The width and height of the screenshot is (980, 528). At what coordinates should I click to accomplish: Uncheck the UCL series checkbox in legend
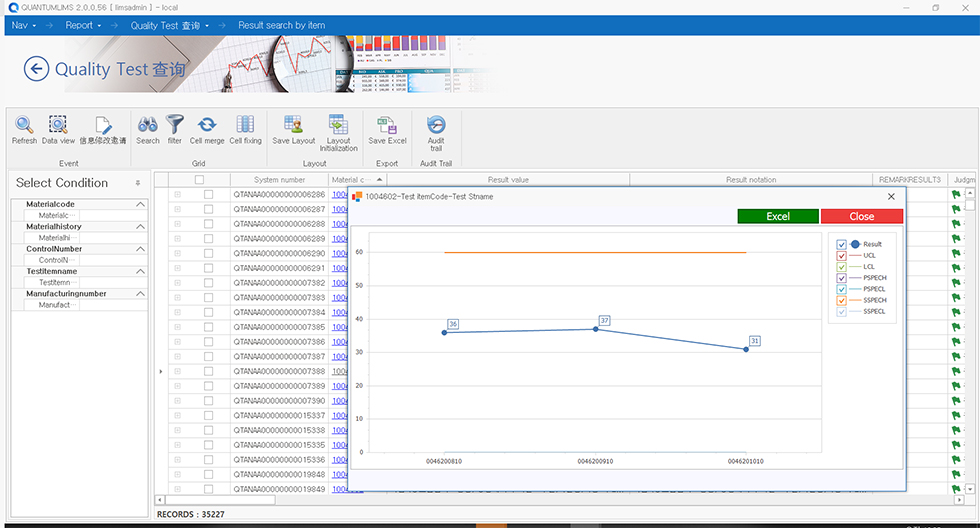coord(842,256)
